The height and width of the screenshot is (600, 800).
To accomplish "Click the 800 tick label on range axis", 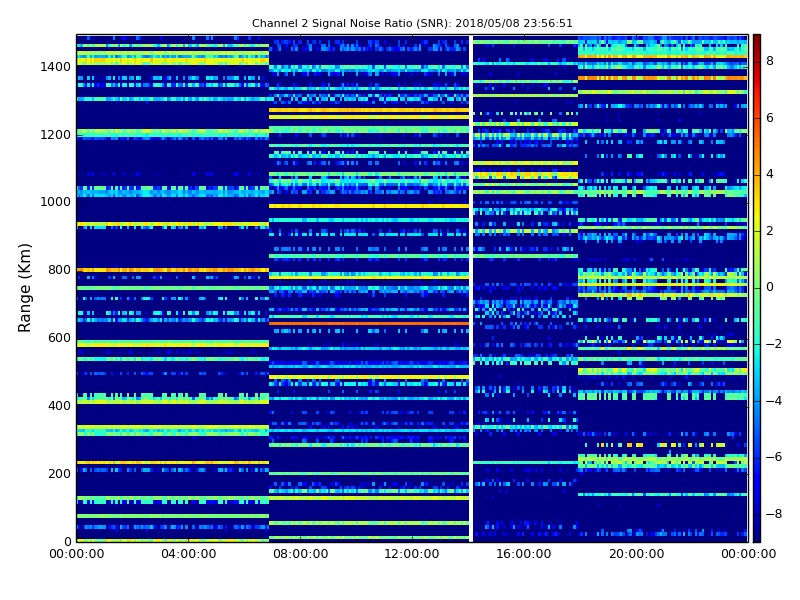I will pyautogui.click(x=59, y=270).
